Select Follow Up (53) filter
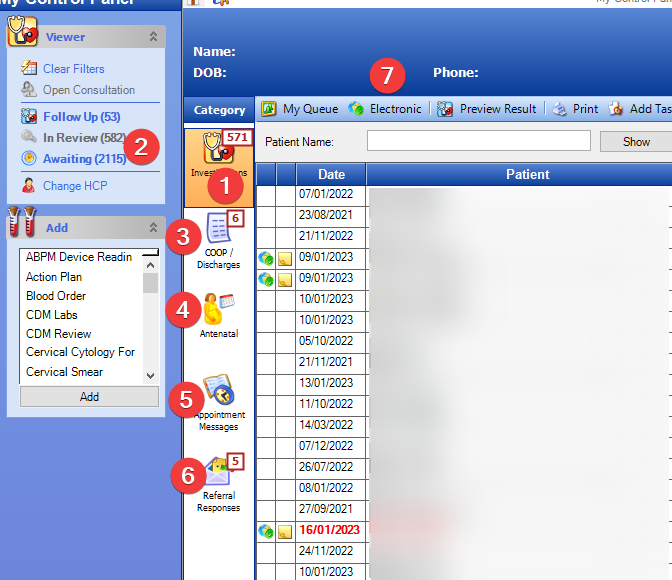This screenshot has height=580, width=672. (80, 117)
